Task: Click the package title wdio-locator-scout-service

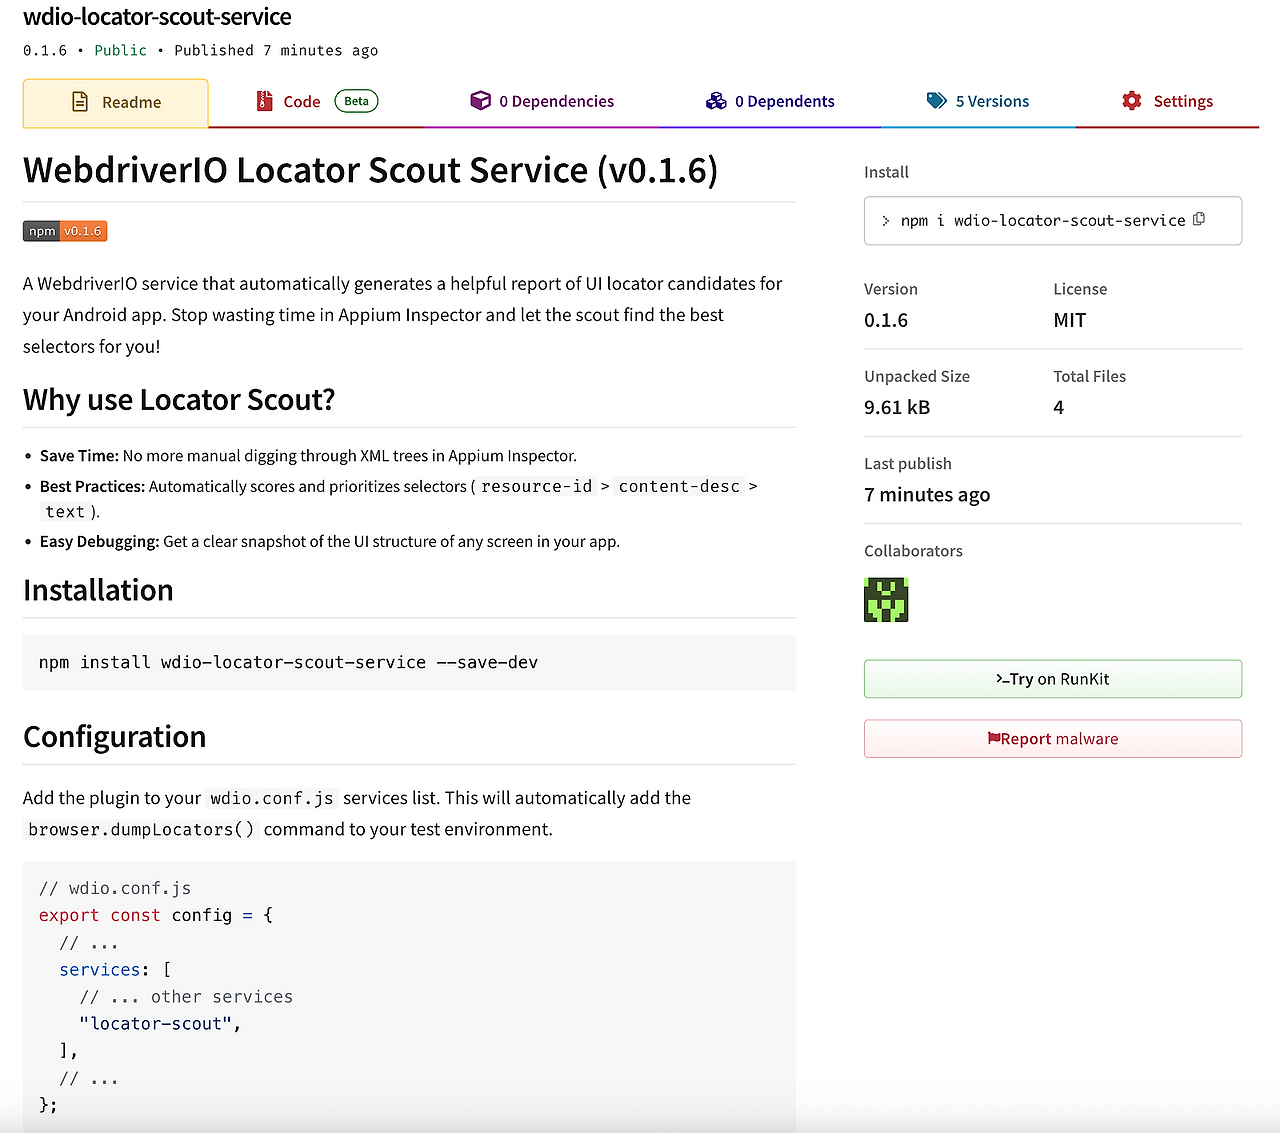Action: [157, 17]
